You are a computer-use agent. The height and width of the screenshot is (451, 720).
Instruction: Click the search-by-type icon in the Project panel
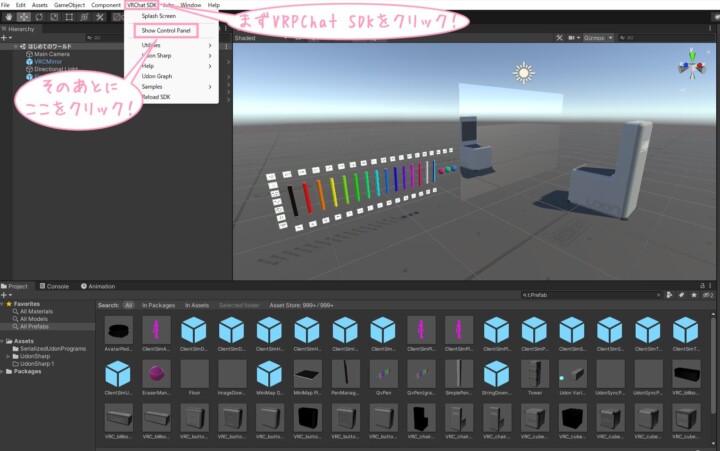click(x=669, y=295)
